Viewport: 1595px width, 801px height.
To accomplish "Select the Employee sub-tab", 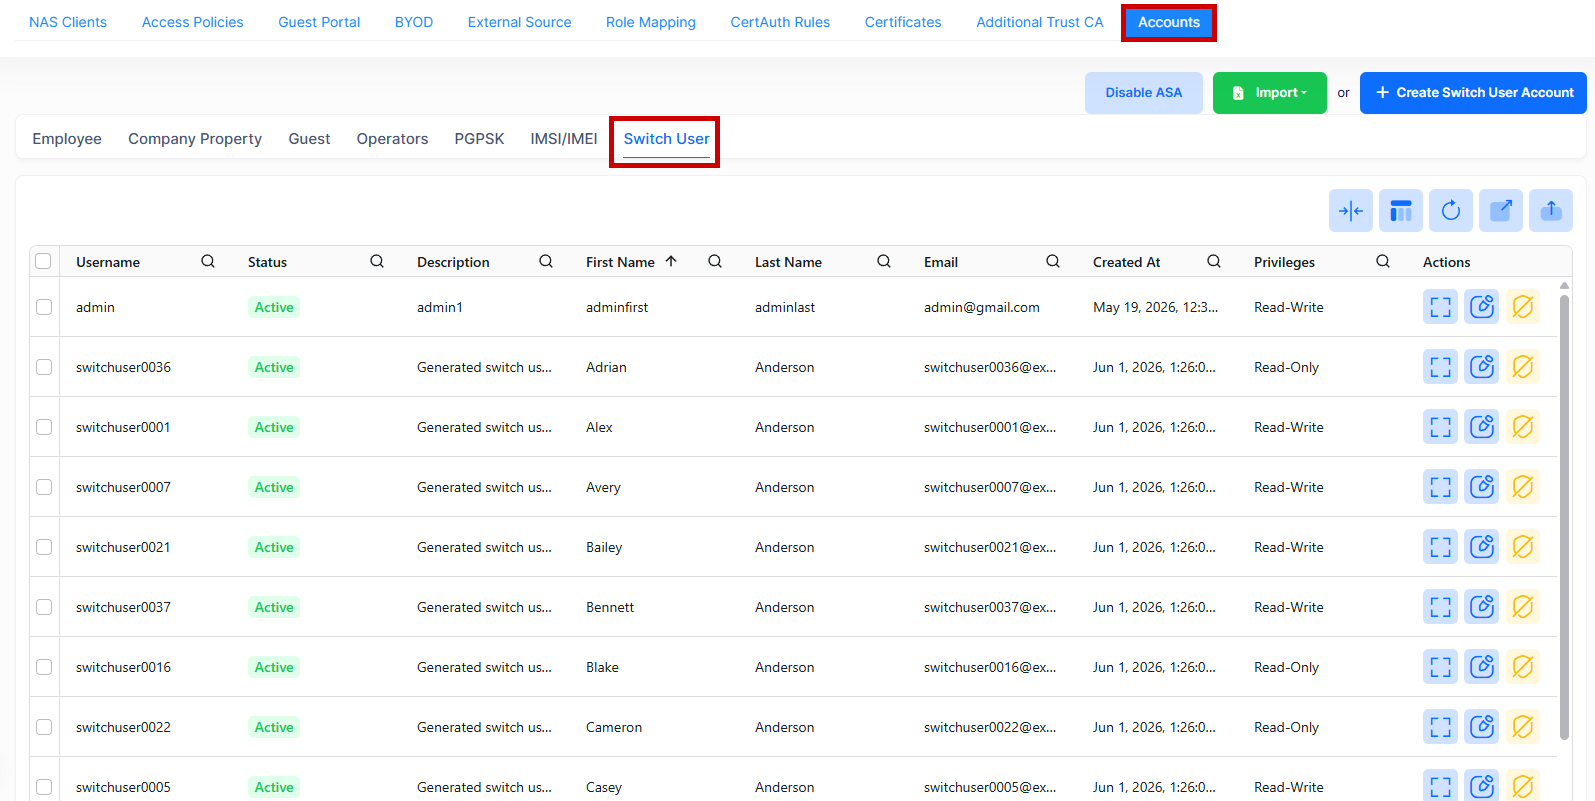I will click(67, 139).
